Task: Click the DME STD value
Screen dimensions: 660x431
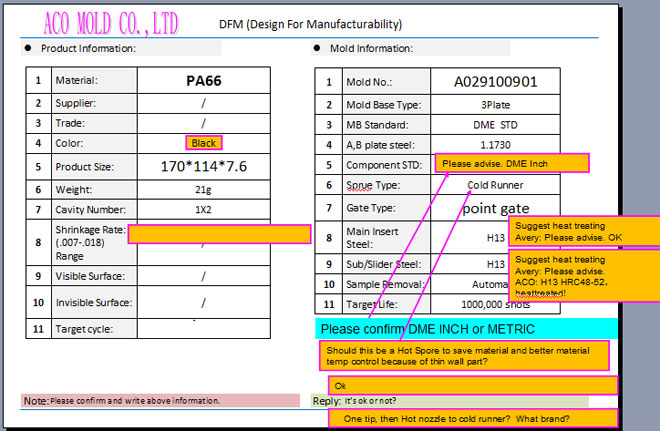Action: [x=495, y=125]
